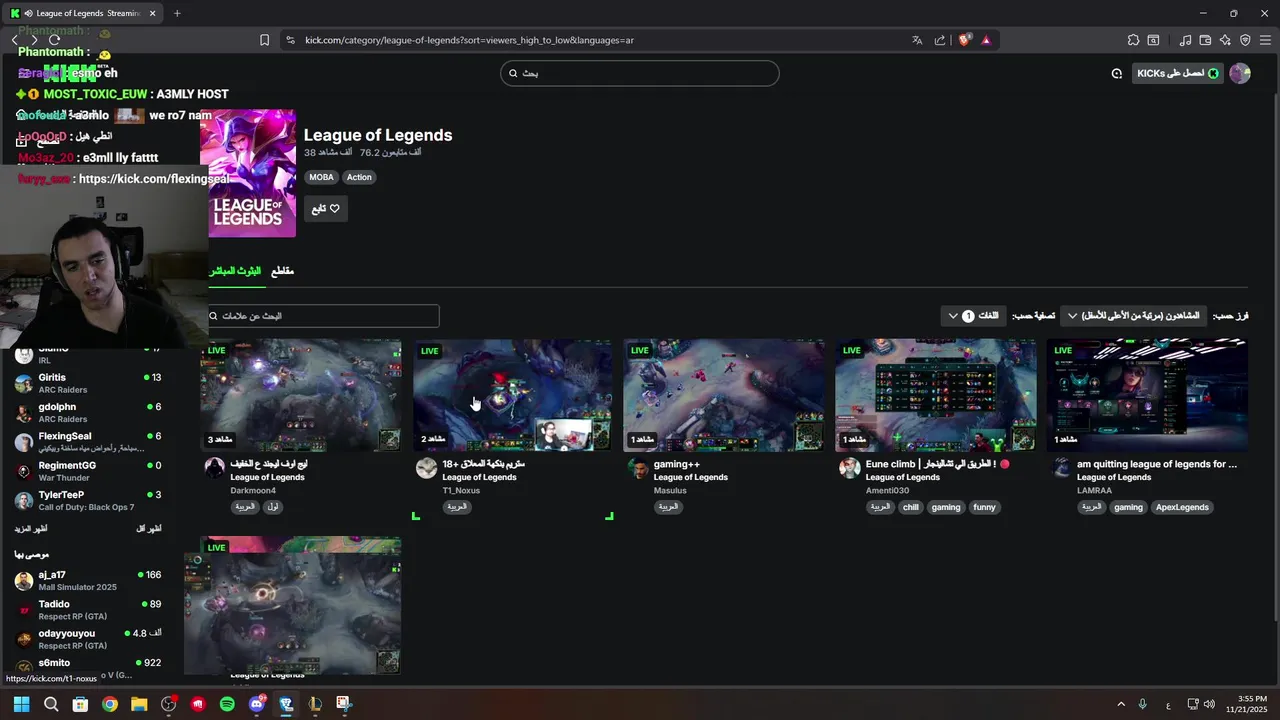Click the funny tag under Amenti030's stream
The image size is (1280, 720).
[x=985, y=507]
